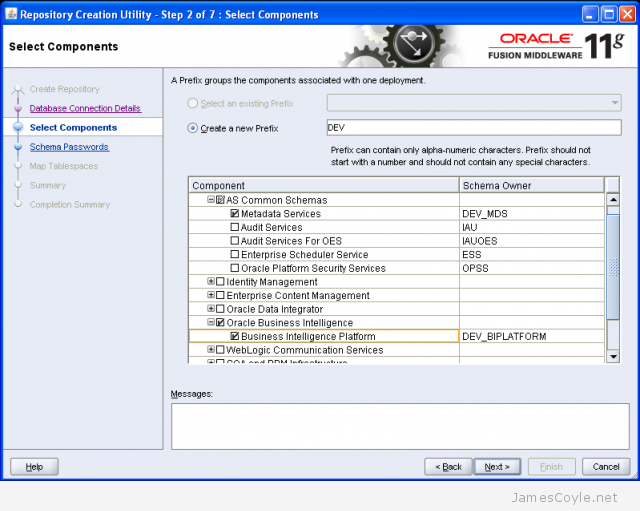Select the 'Select an existing Prefix' radio button

point(192,103)
